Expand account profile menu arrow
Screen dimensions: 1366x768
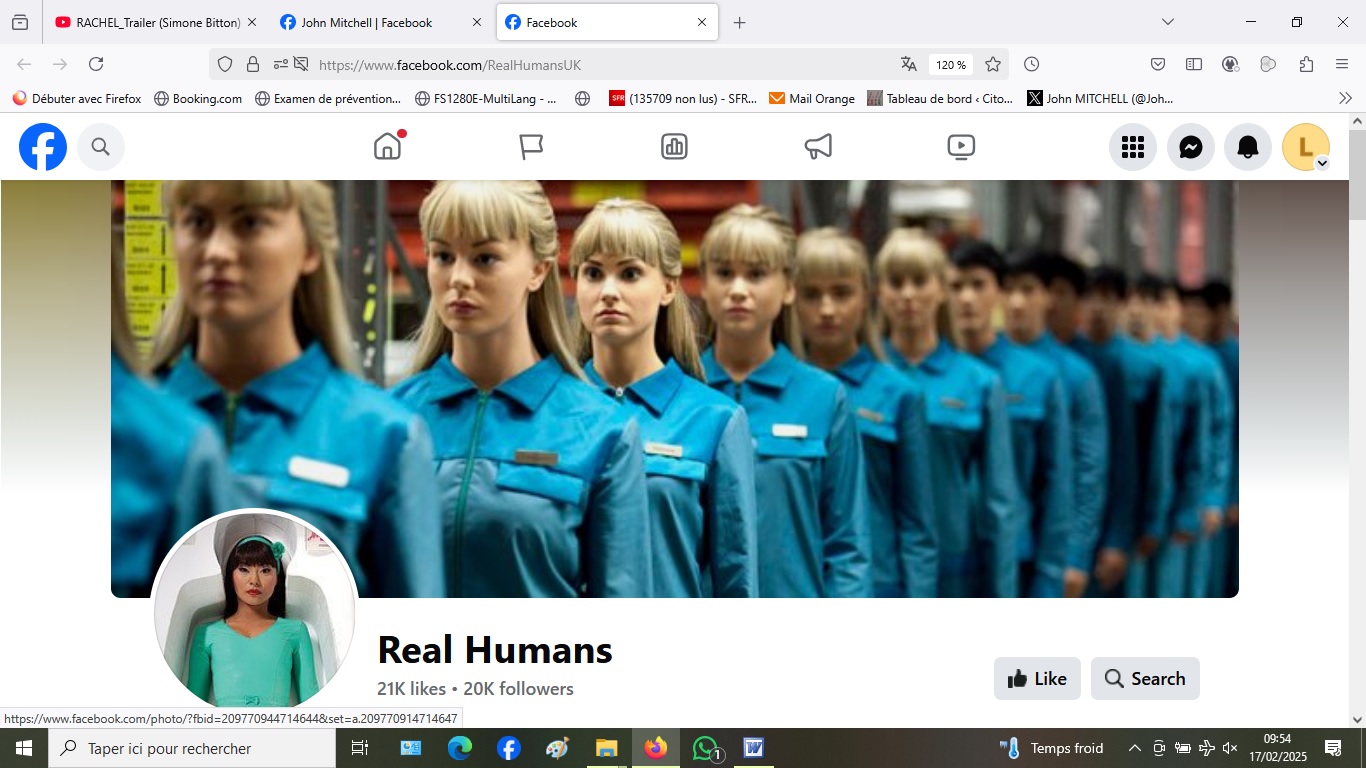pyautogui.click(x=1322, y=163)
